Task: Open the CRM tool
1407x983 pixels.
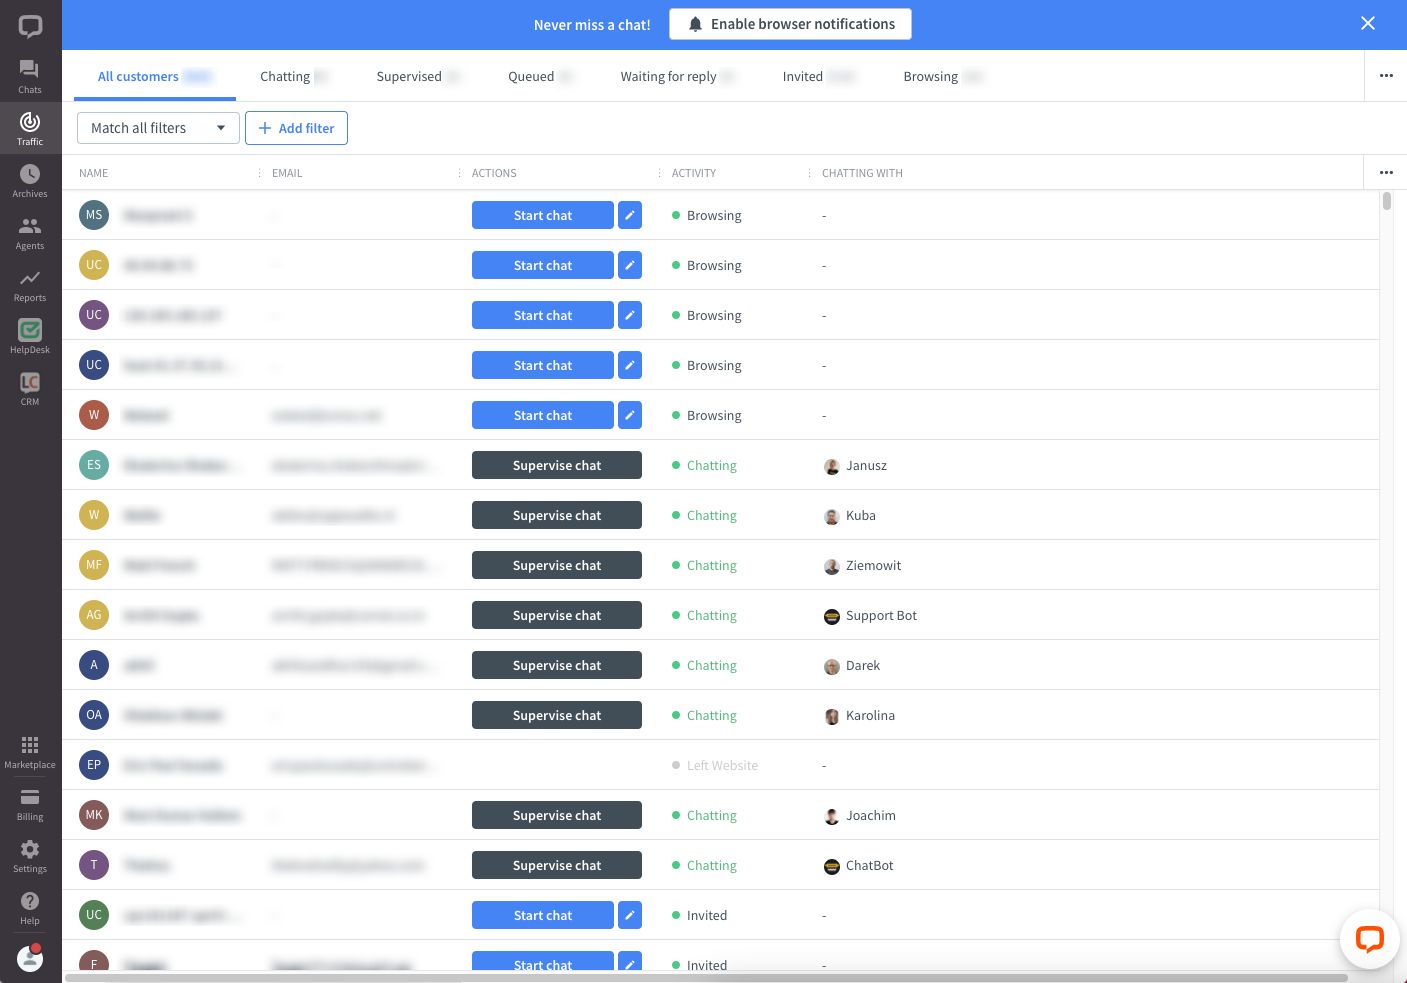Action: [29, 388]
